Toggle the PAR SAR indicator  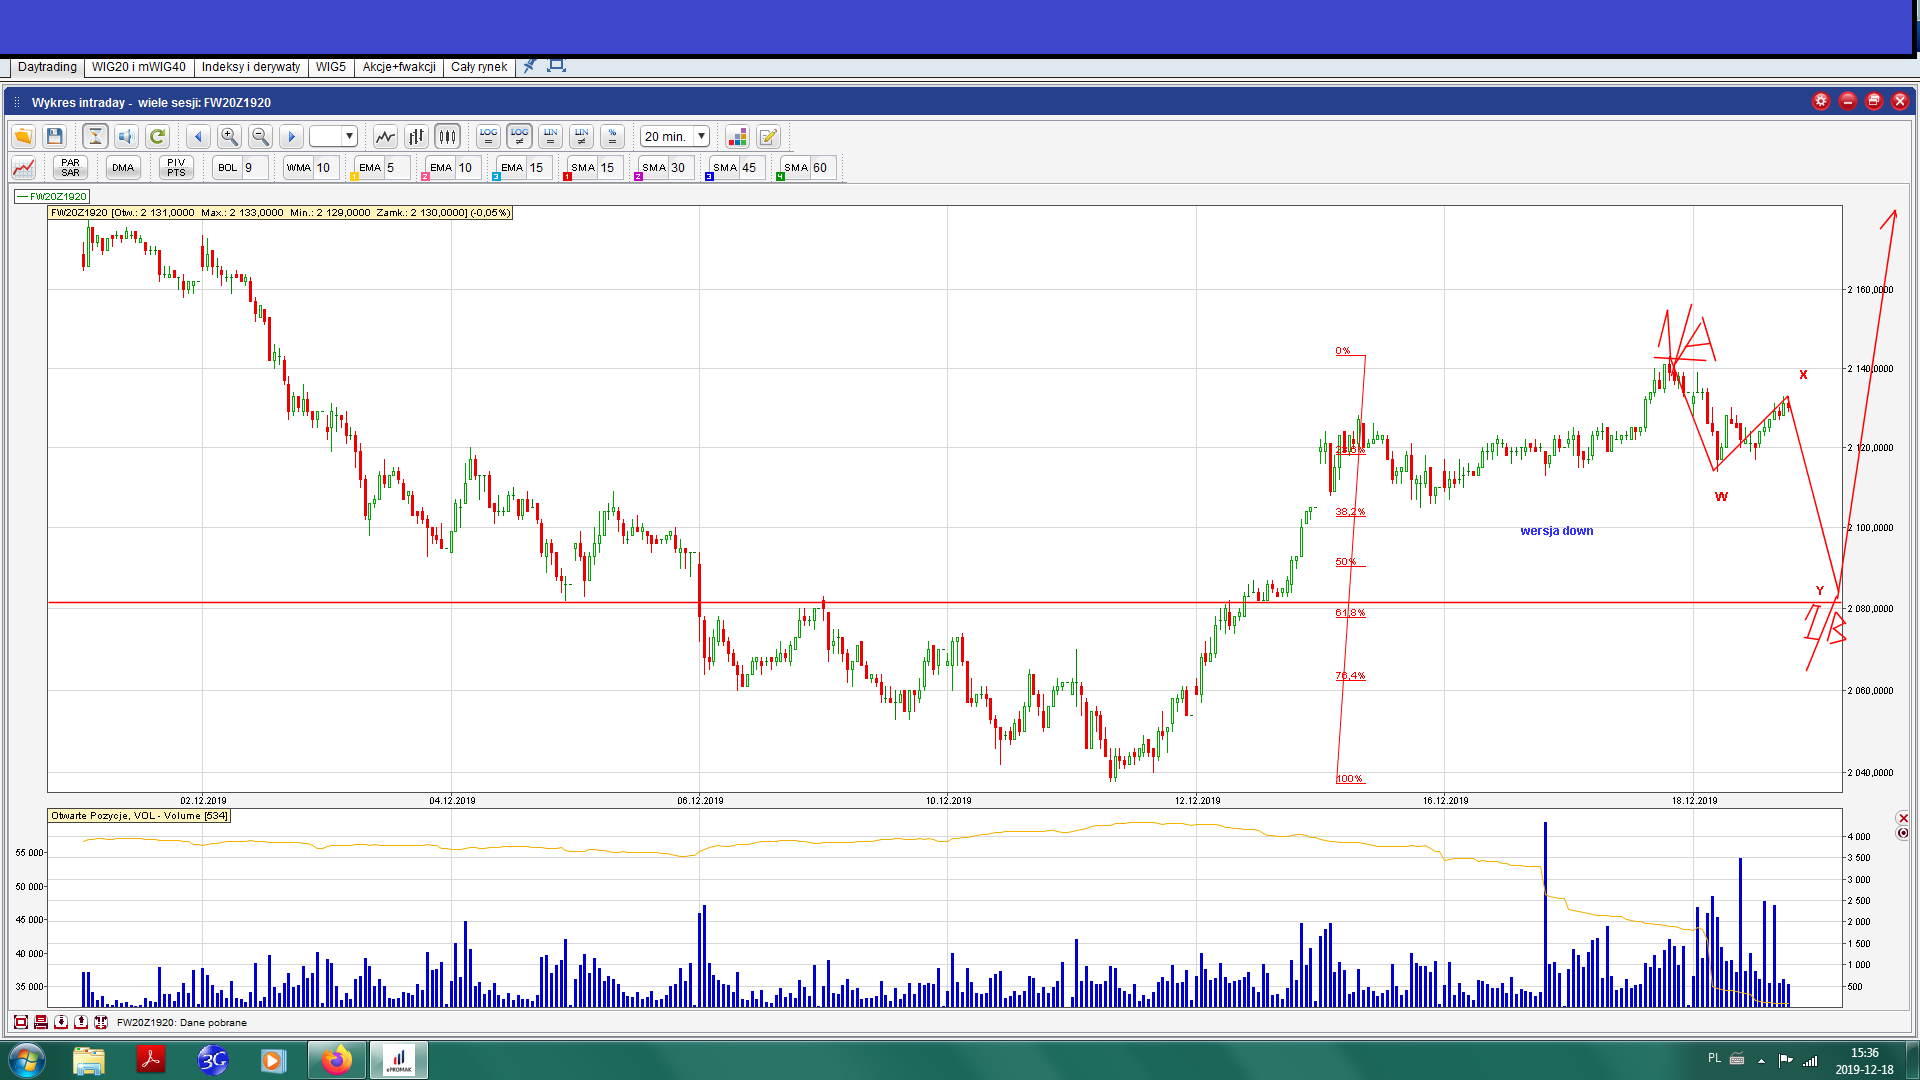[70, 167]
